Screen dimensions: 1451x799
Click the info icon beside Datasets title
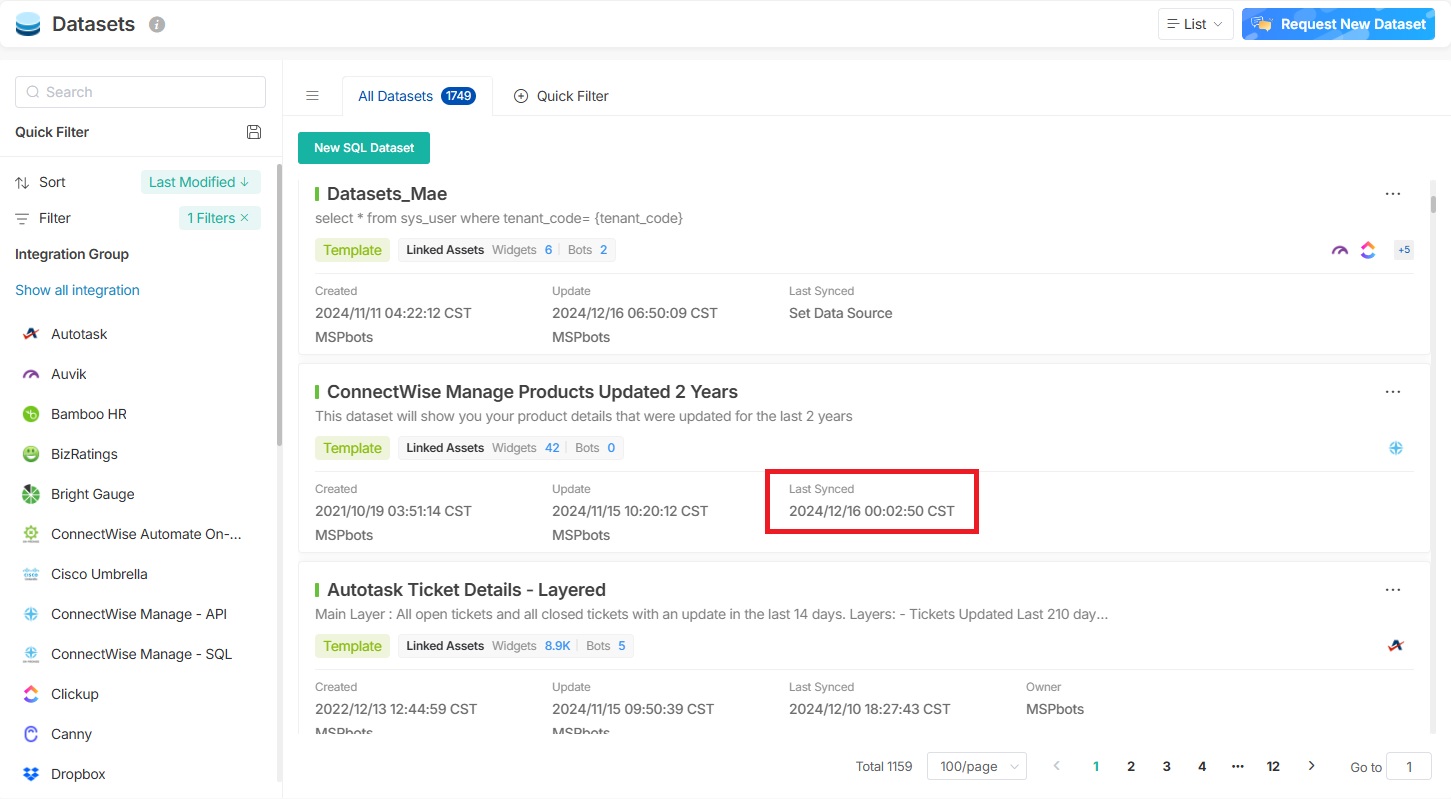(157, 25)
